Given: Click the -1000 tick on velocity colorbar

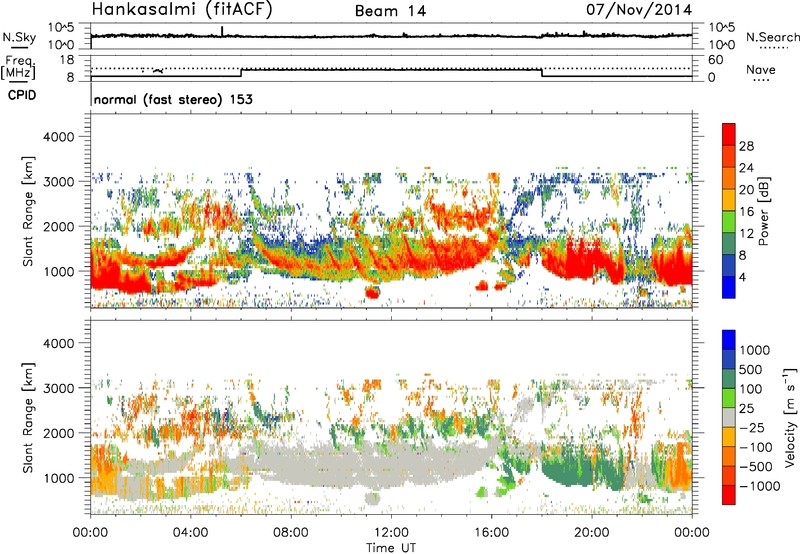Looking at the screenshot, I should [760, 486].
